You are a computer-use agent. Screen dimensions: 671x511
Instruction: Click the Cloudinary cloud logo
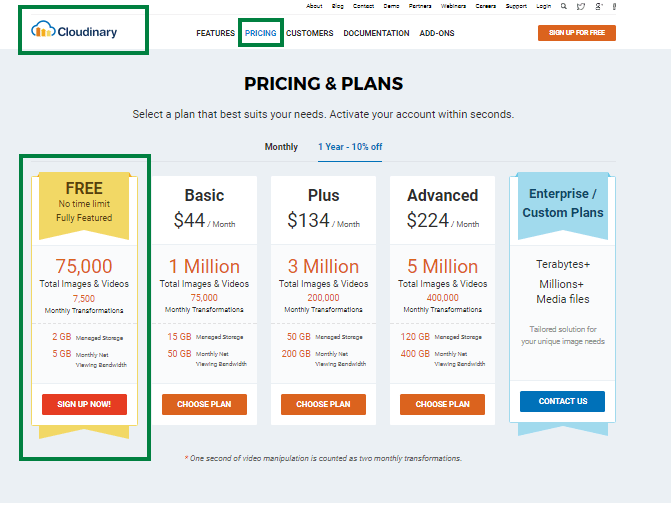74,30
